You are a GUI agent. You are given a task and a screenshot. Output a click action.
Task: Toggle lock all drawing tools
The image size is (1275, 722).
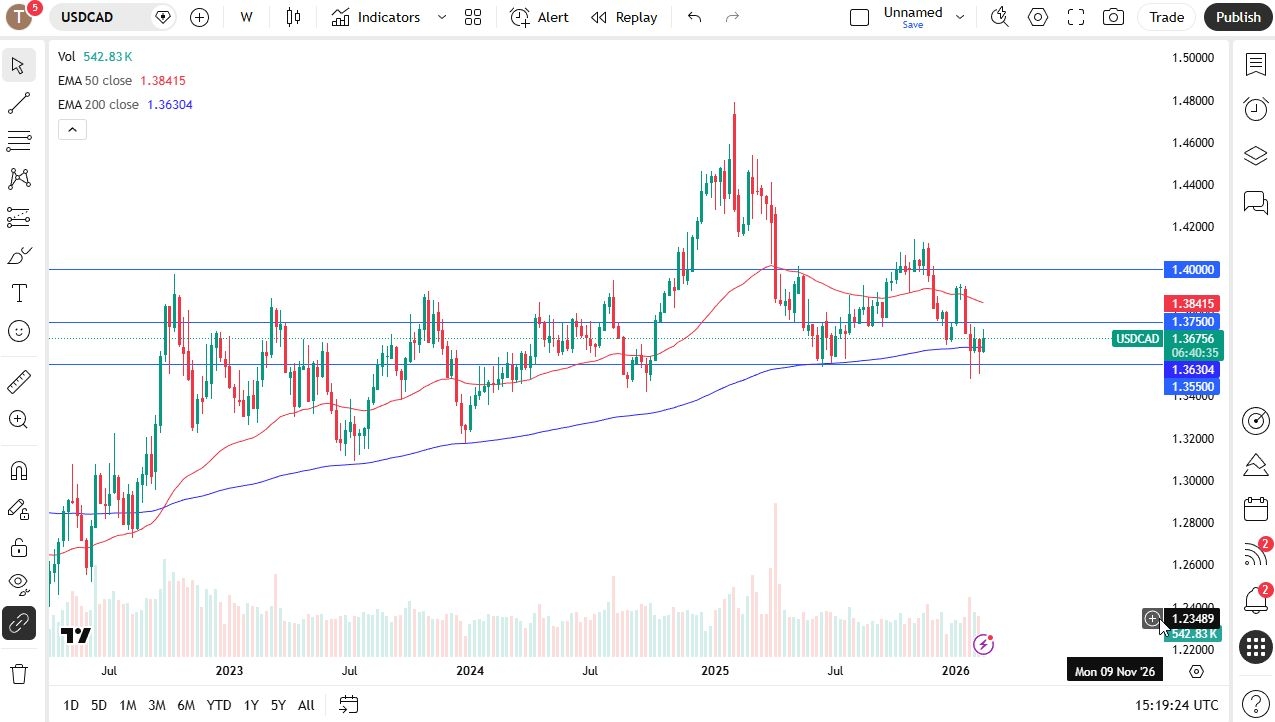(x=18, y=547)
